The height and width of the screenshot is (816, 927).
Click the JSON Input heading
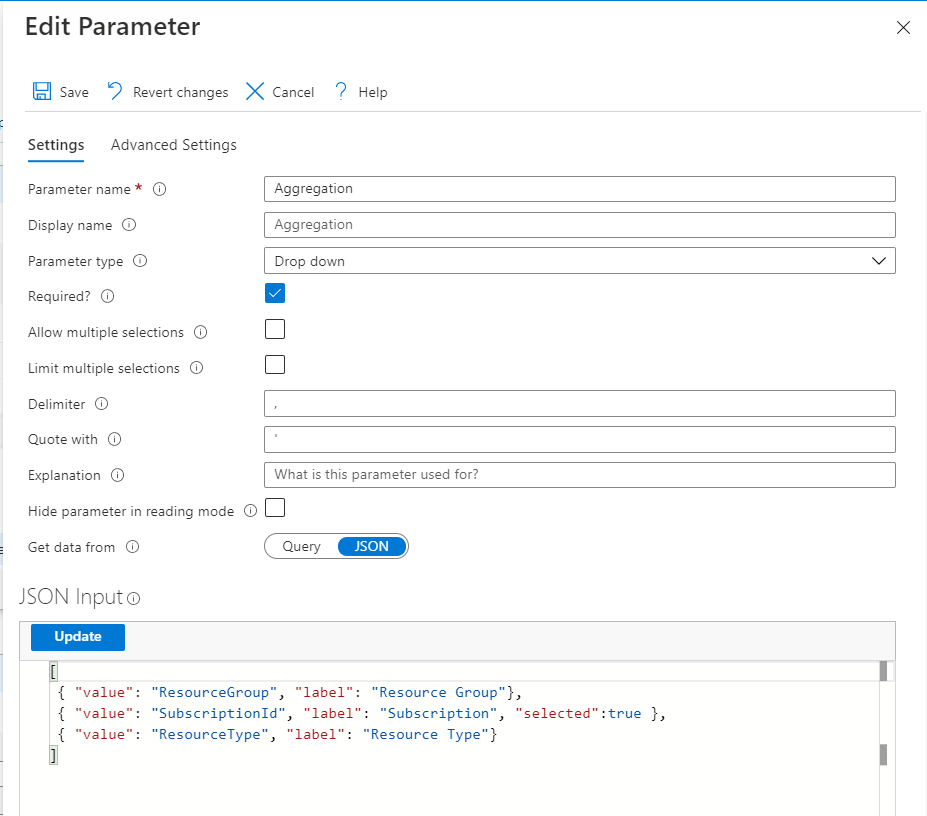click(x=71, y=597)
